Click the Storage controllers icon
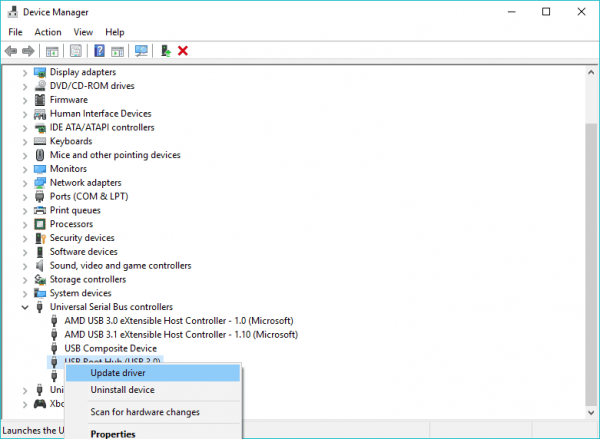The image size is (600, 439). pos(40,280)
